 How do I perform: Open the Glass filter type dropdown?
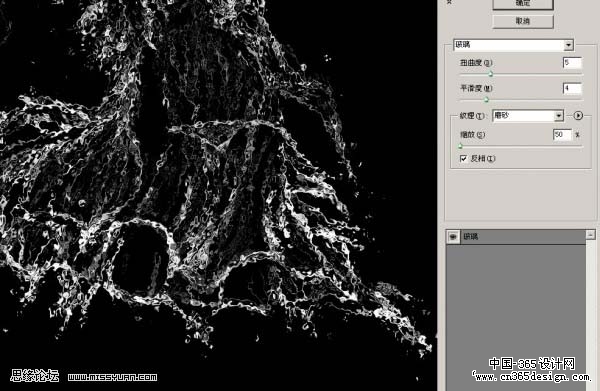click(x=513, y=45)
